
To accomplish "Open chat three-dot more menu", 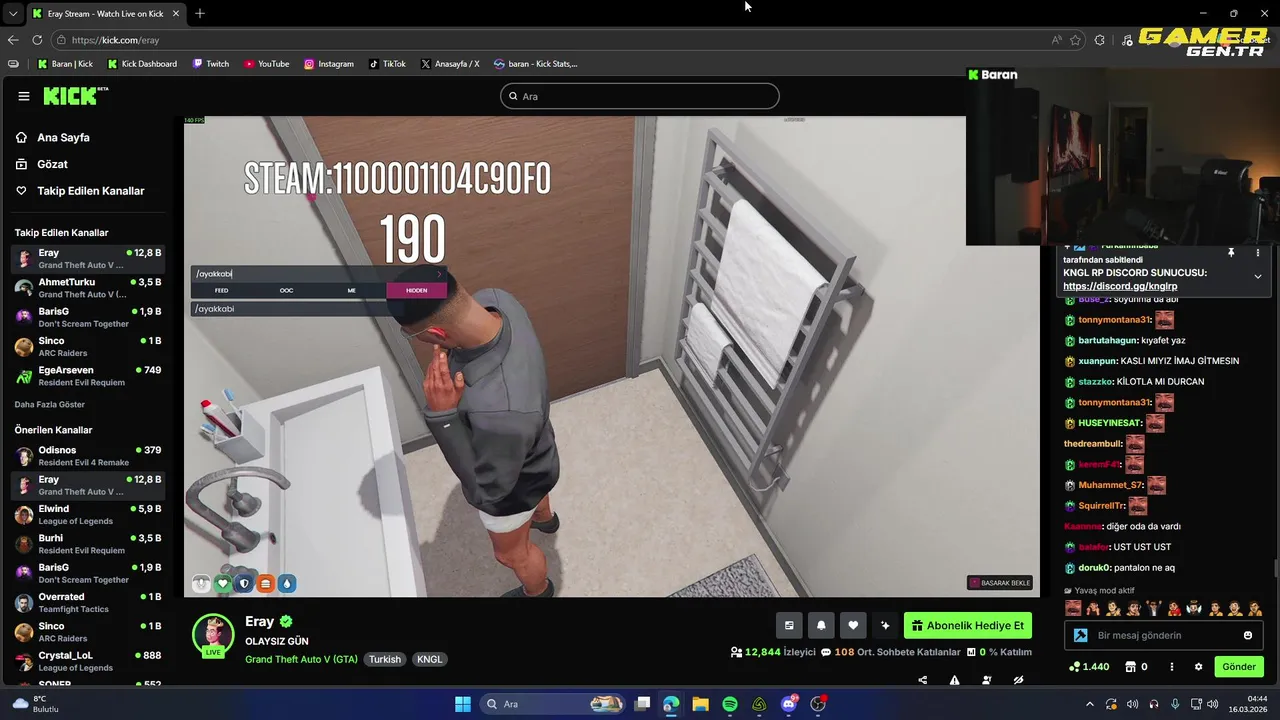I will tap(1173, 667).
